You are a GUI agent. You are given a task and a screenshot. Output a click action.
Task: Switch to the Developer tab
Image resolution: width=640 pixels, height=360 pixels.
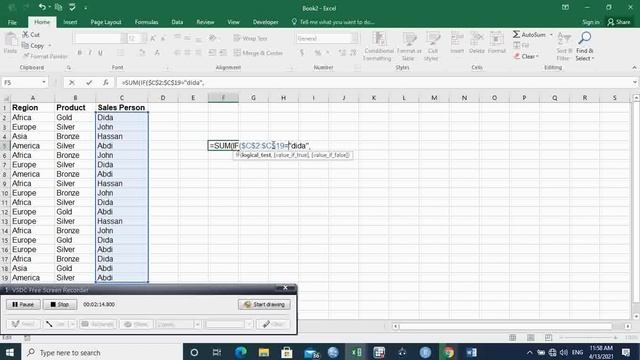pos(265,22)
